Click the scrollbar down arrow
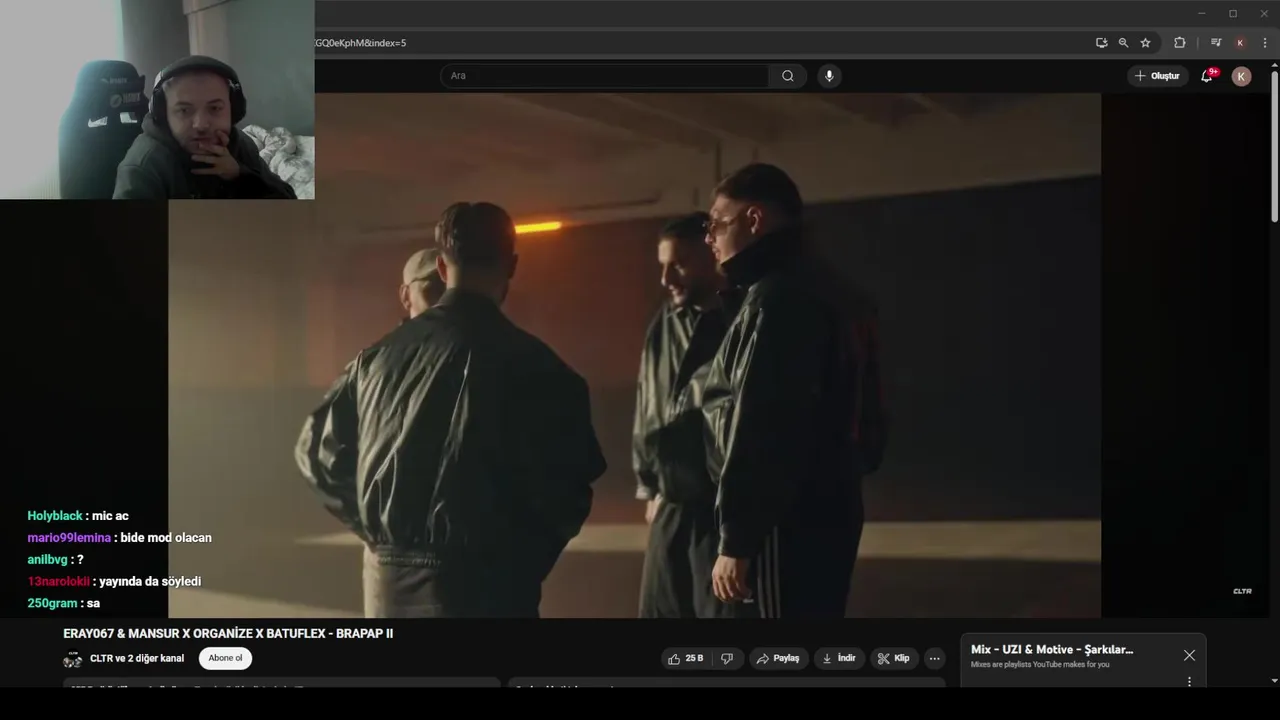 click(1274, 681)
